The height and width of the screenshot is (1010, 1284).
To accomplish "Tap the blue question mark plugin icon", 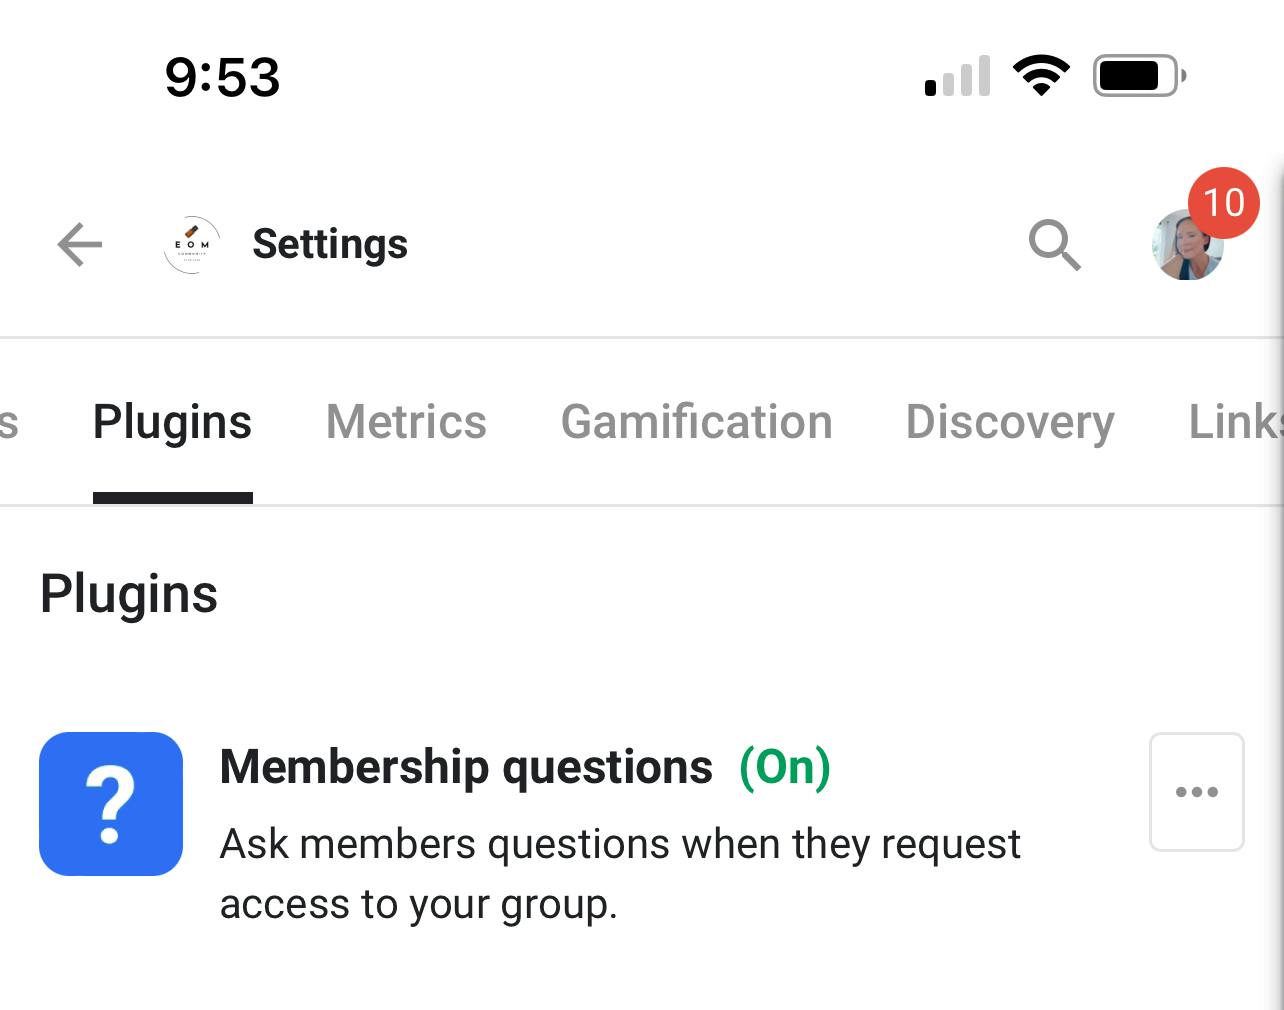I will coord(111,804).
